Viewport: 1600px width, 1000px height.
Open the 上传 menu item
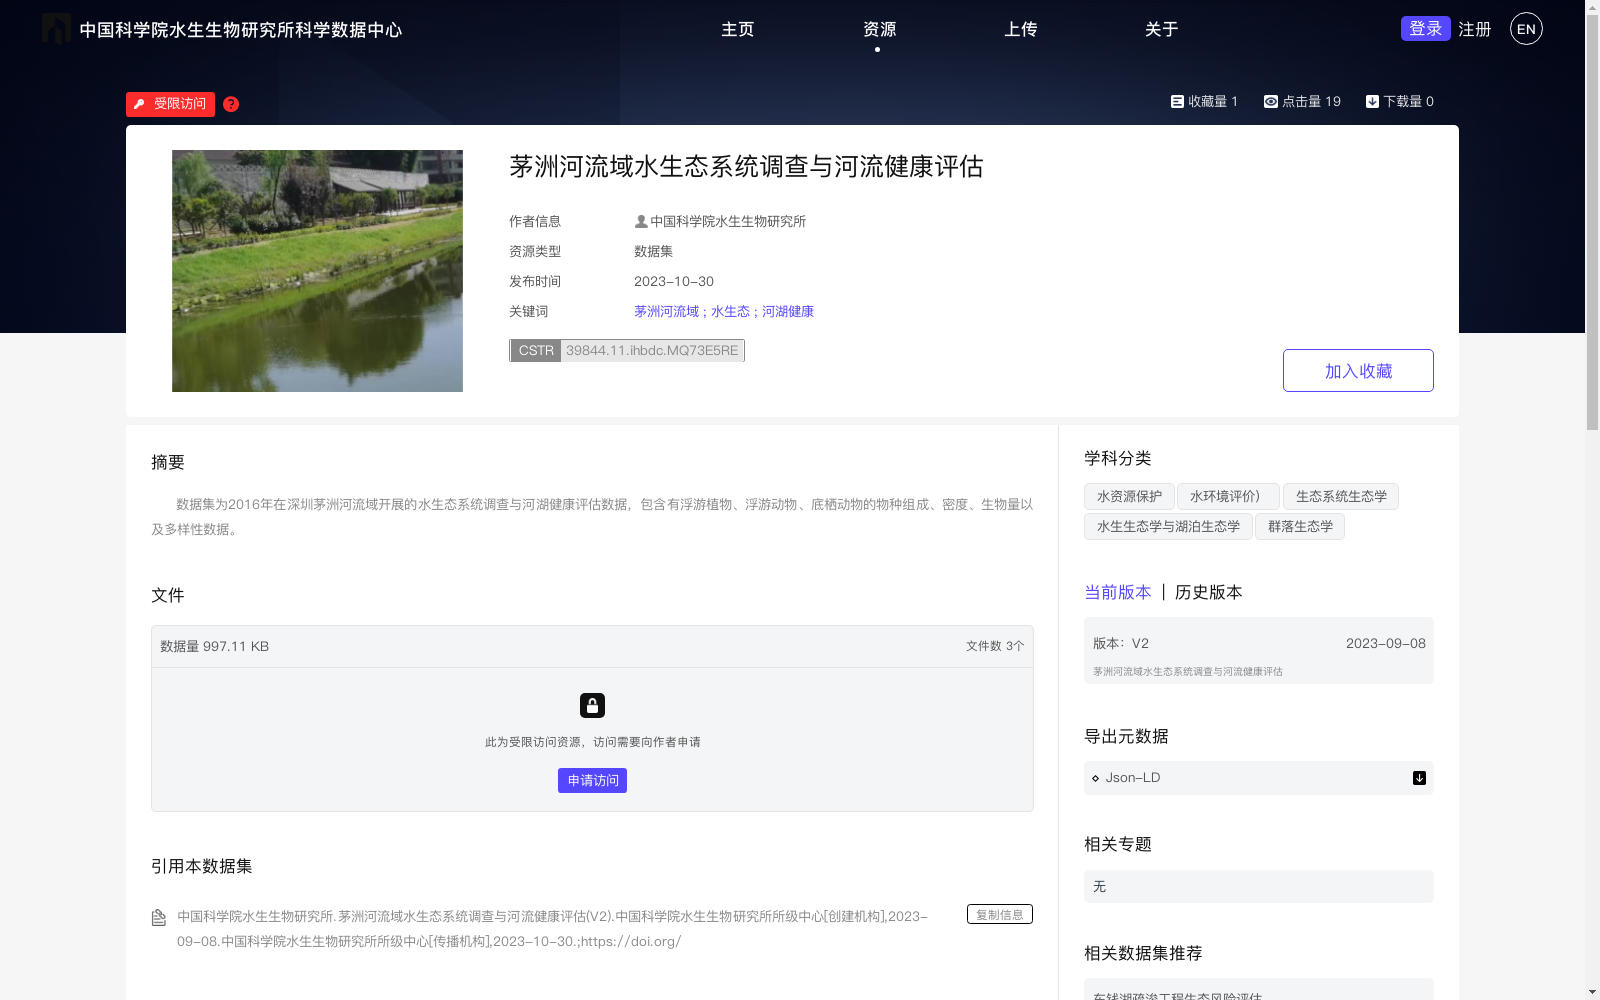[1021, 29]
